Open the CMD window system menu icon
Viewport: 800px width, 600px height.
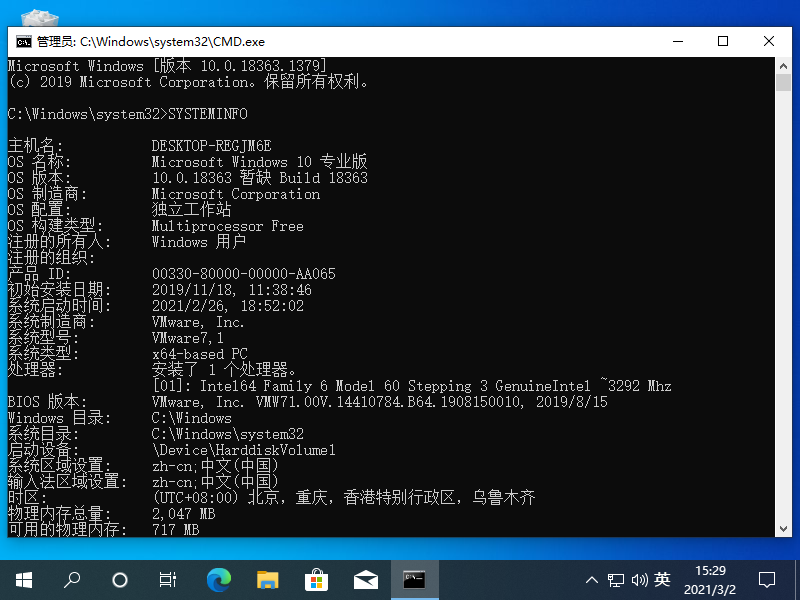click(x=22, y=41)
